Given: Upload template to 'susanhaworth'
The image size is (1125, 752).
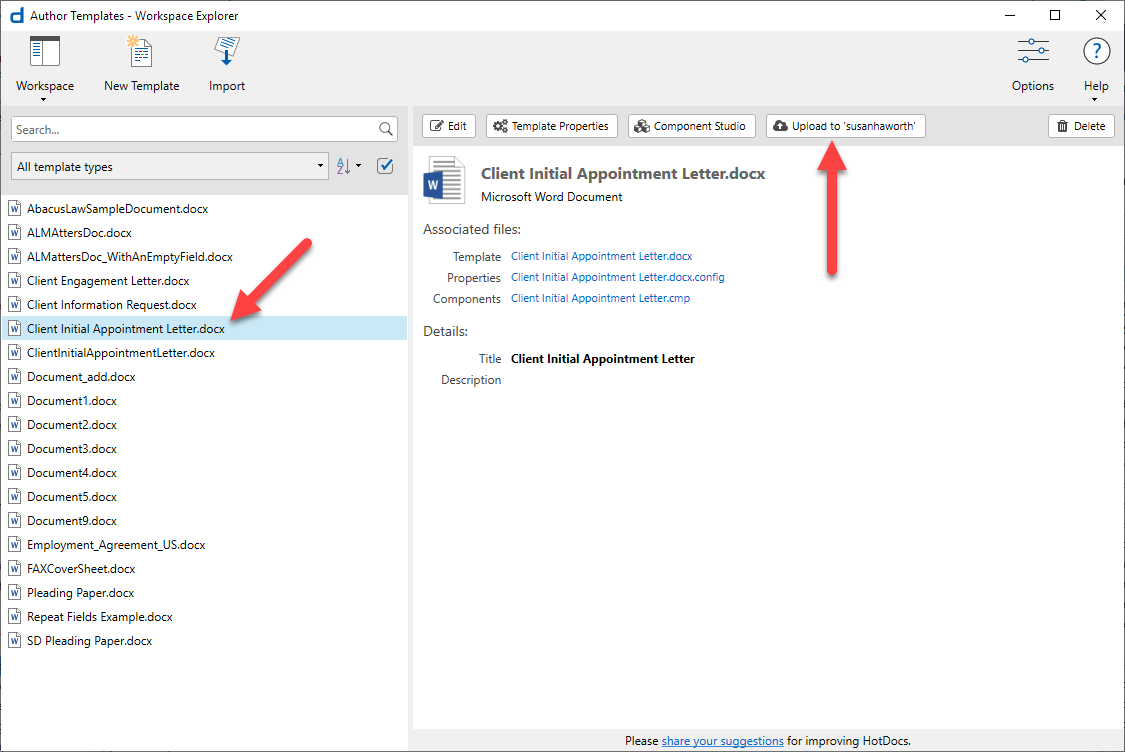Looking at the screenshot, I should click(845, 126).
